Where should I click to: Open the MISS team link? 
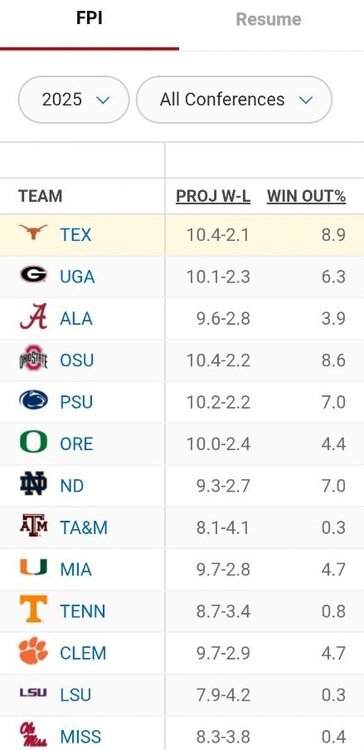tap(80, 737)
